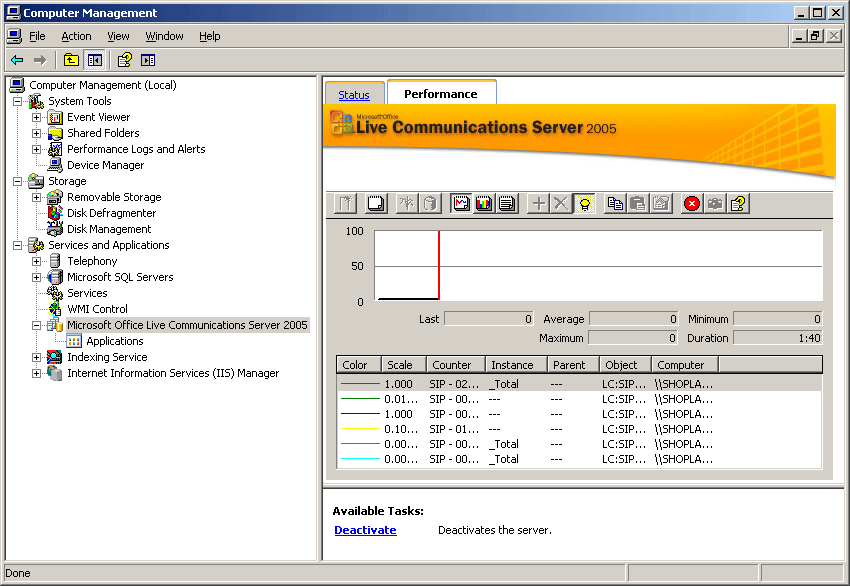
Task: Click the MMC toolbar Help icon
Action: click(x=125, y=60)
